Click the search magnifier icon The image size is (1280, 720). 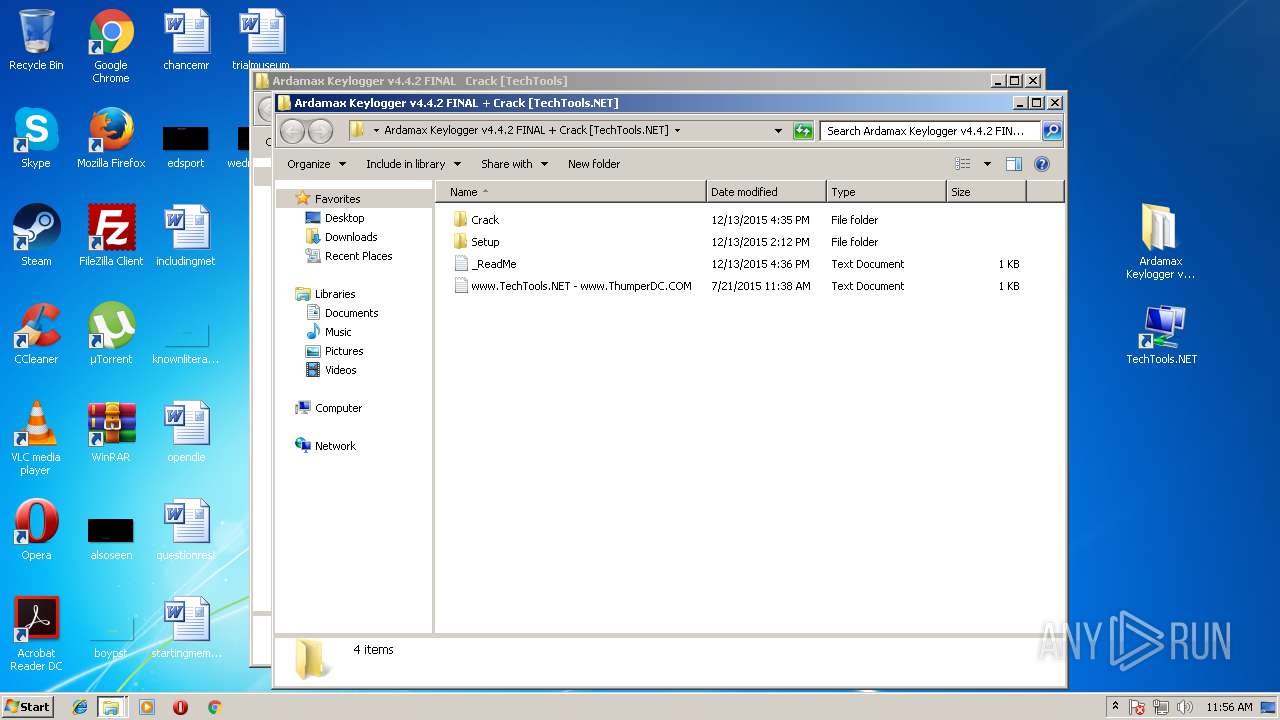(x=1051, y=131)
